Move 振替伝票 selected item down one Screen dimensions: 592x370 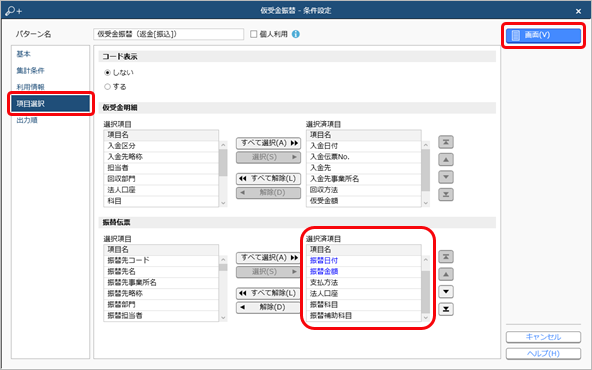(446, 291)
